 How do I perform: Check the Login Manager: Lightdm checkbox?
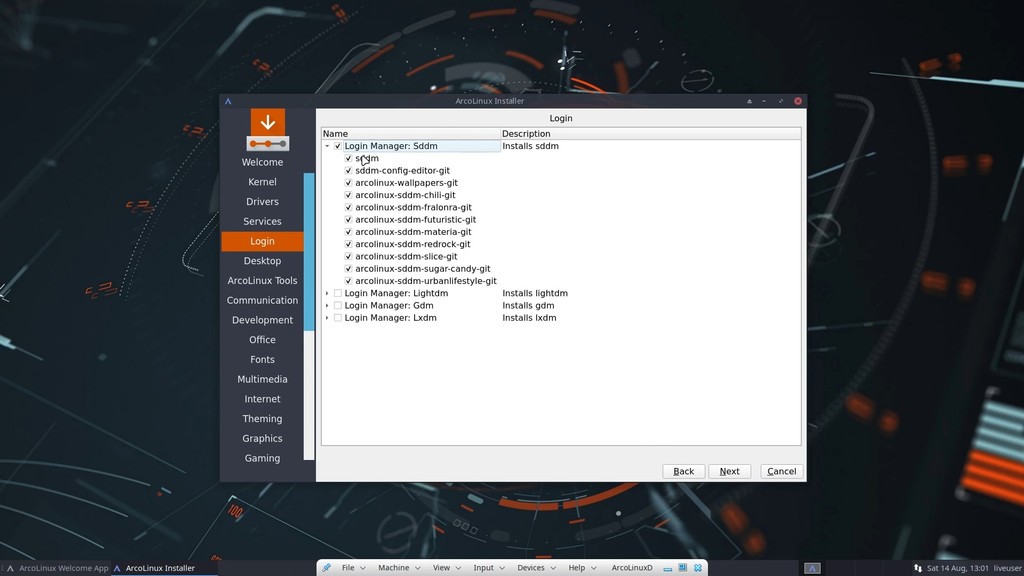(338, 293)
